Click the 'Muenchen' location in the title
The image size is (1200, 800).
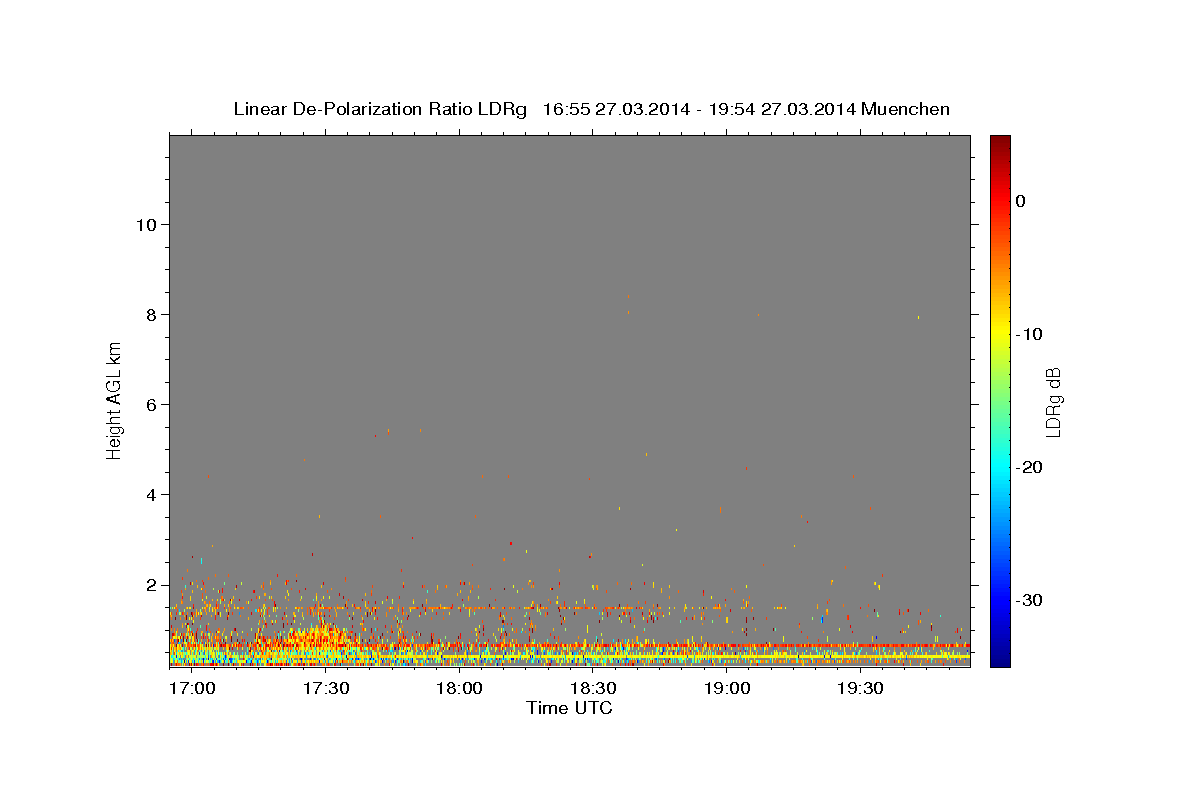(x=905, y=109)
